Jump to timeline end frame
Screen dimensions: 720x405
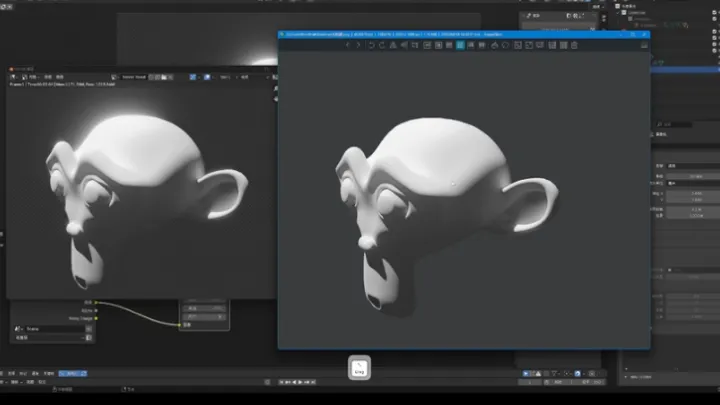(314, 382)
